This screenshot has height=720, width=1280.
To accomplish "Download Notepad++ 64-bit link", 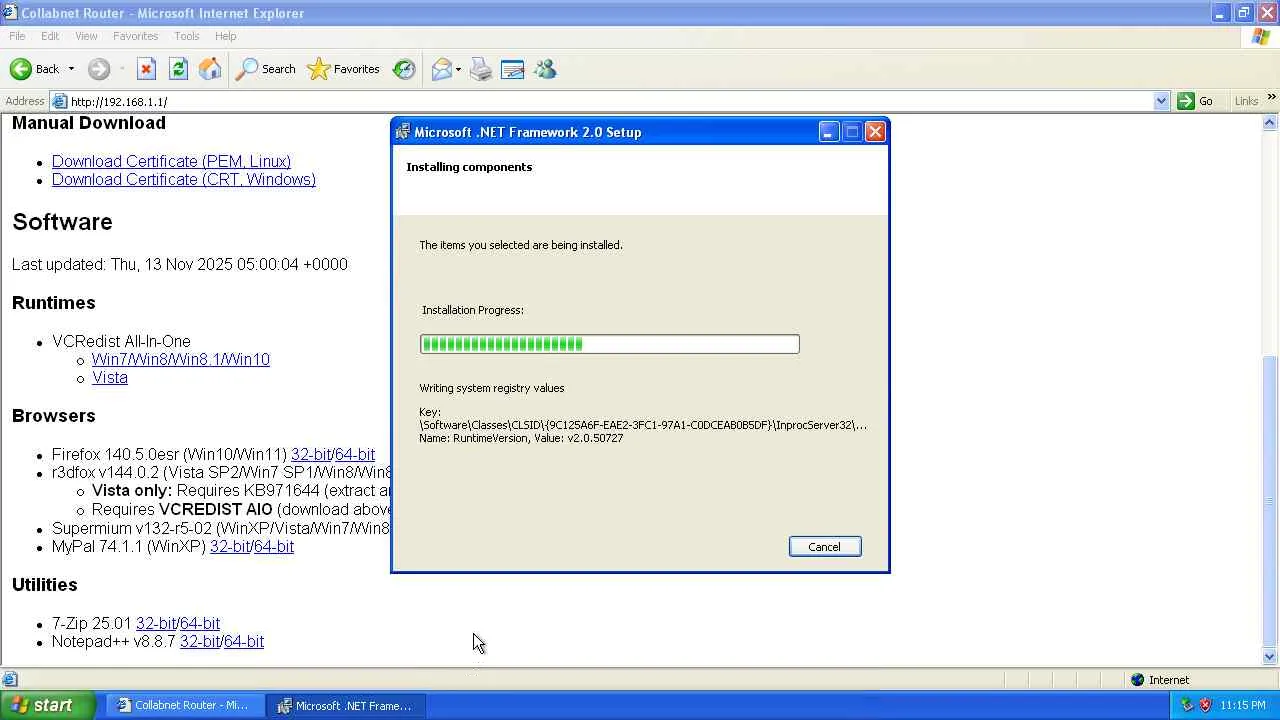I will point(244,642).
